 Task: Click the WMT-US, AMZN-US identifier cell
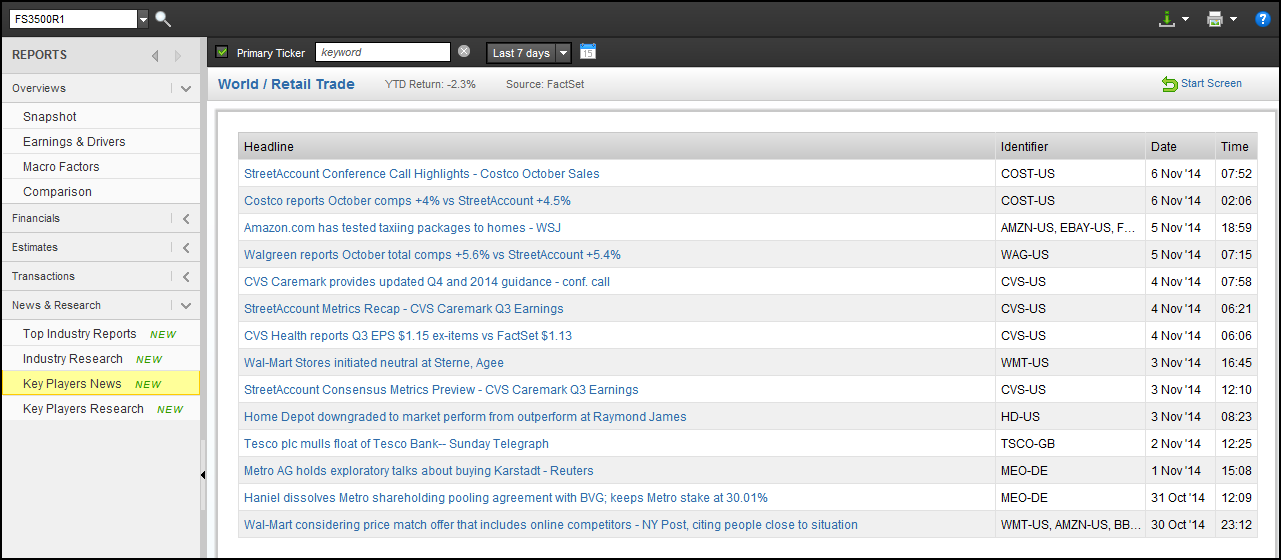click(1071, 525)
